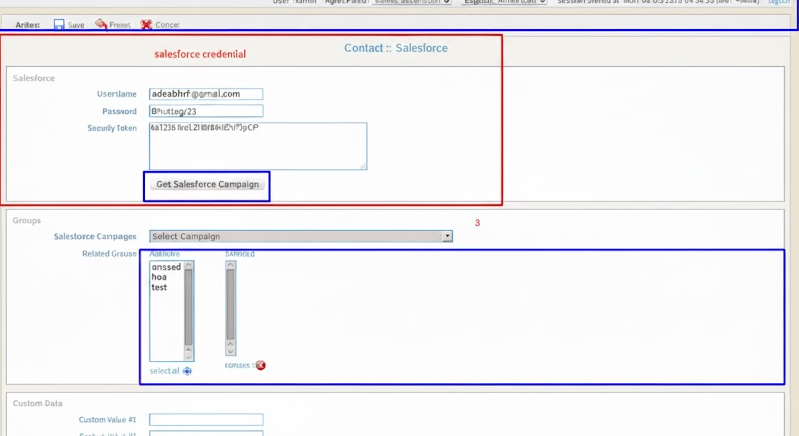
Task: Click the Save label in the Actions toolbar
Action: [x=76, y=25]
